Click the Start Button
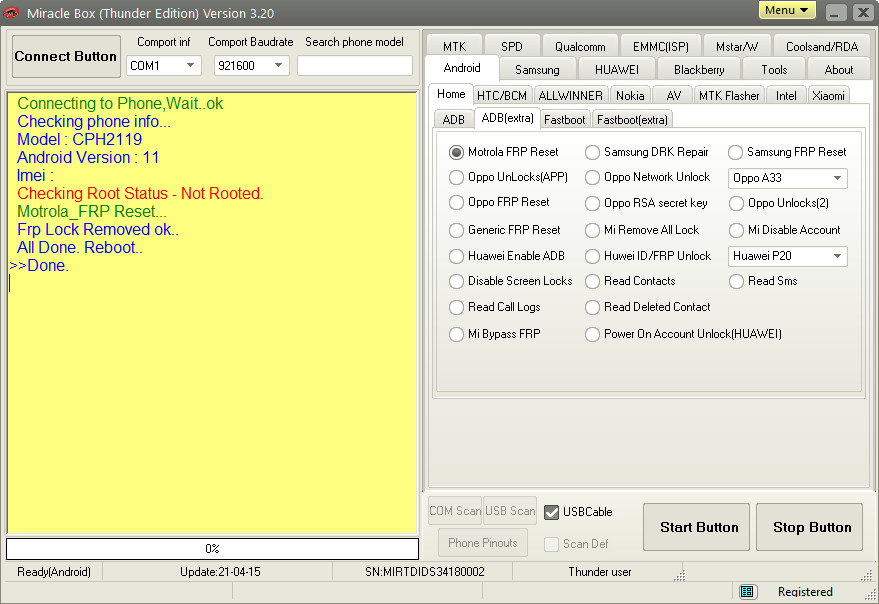 (696, 527)
